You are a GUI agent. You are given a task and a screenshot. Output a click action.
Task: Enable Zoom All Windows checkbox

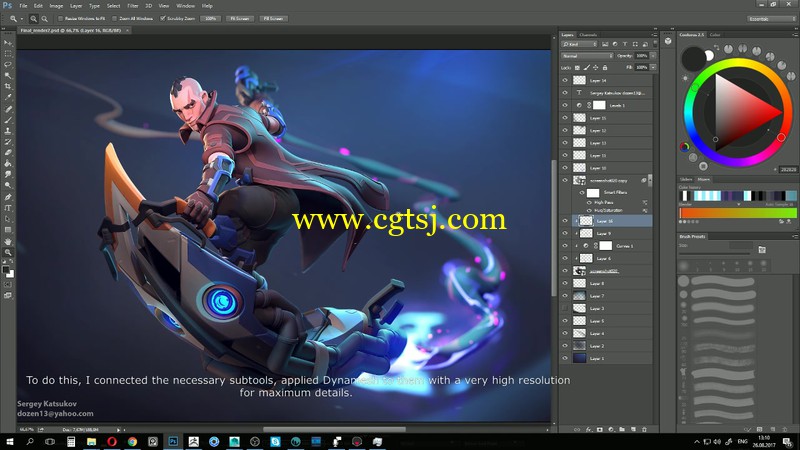[114, 18]
